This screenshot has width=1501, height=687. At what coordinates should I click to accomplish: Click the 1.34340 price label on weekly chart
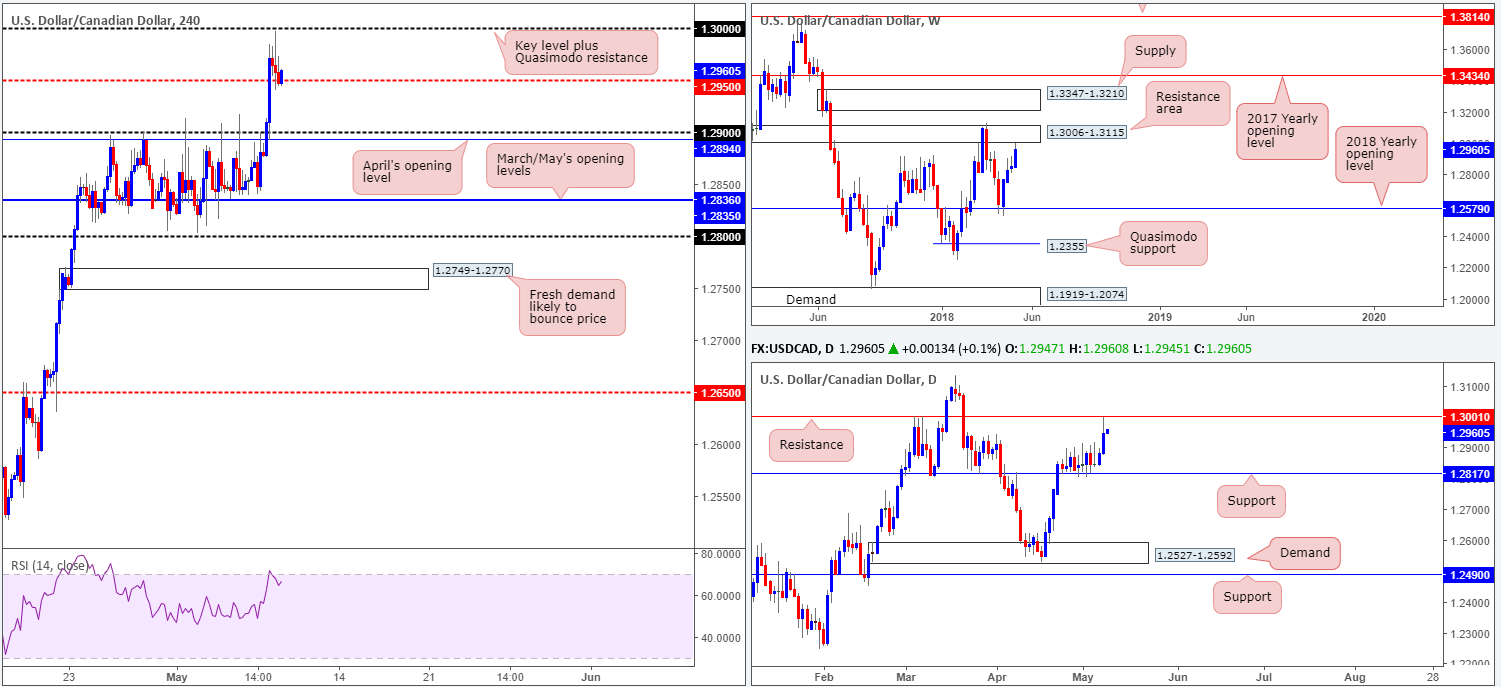tap(1470, 75)
